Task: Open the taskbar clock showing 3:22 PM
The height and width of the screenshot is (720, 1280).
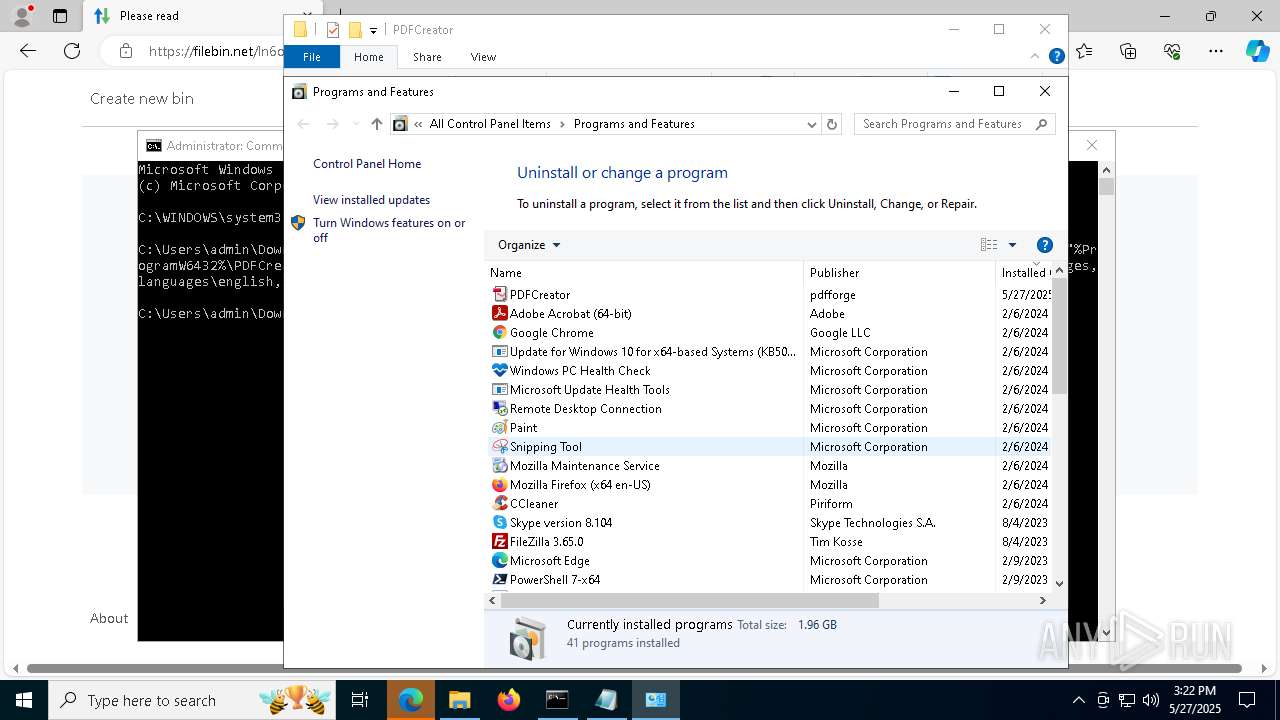Action: click(x=1194, y=700)
